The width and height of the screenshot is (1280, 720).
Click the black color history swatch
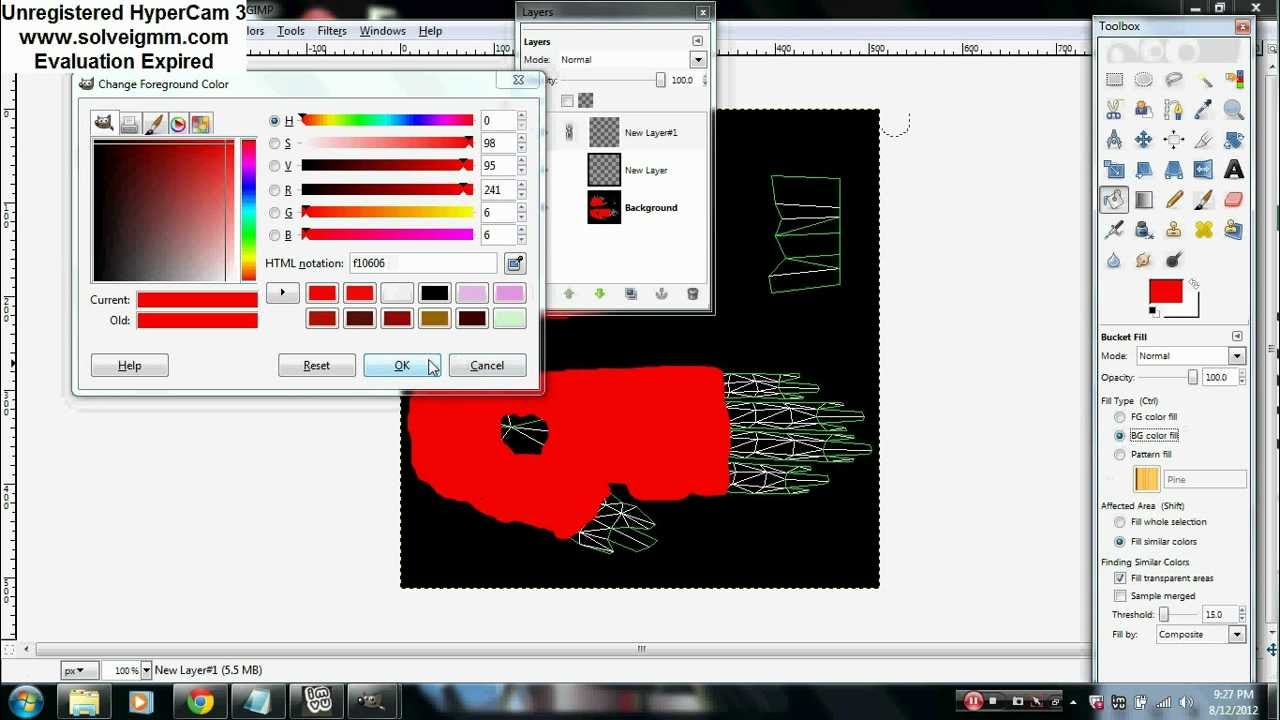(x=434, y=293)
